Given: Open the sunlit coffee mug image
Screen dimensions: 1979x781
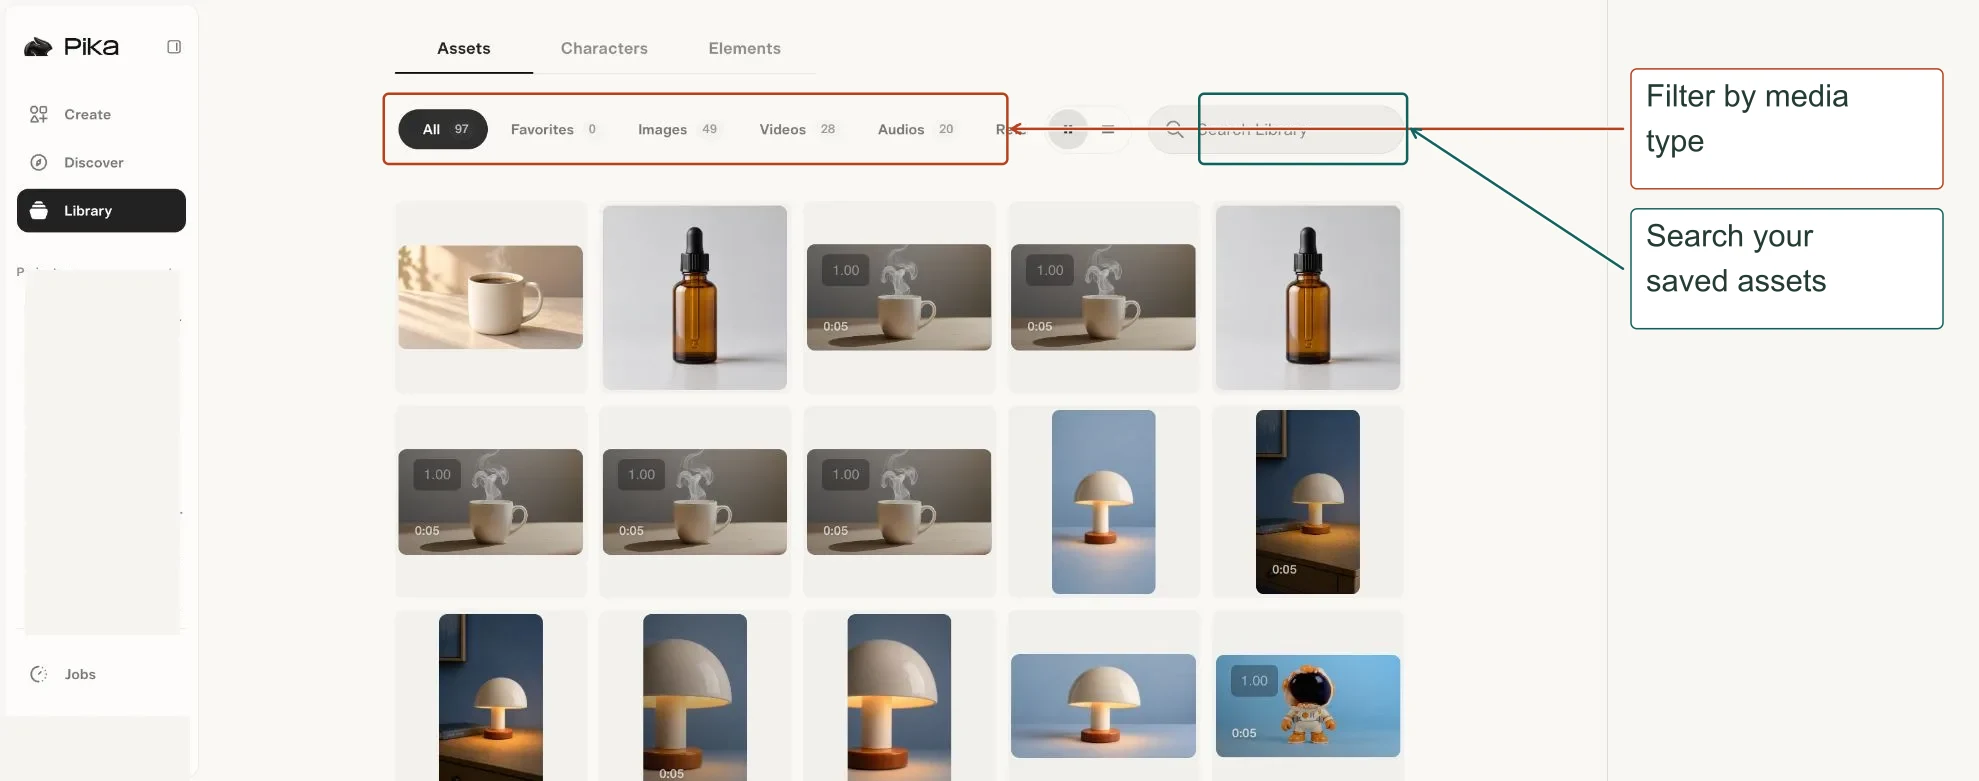Looking at the screenshot, I should pyautogui.click(x=491, y=297).
